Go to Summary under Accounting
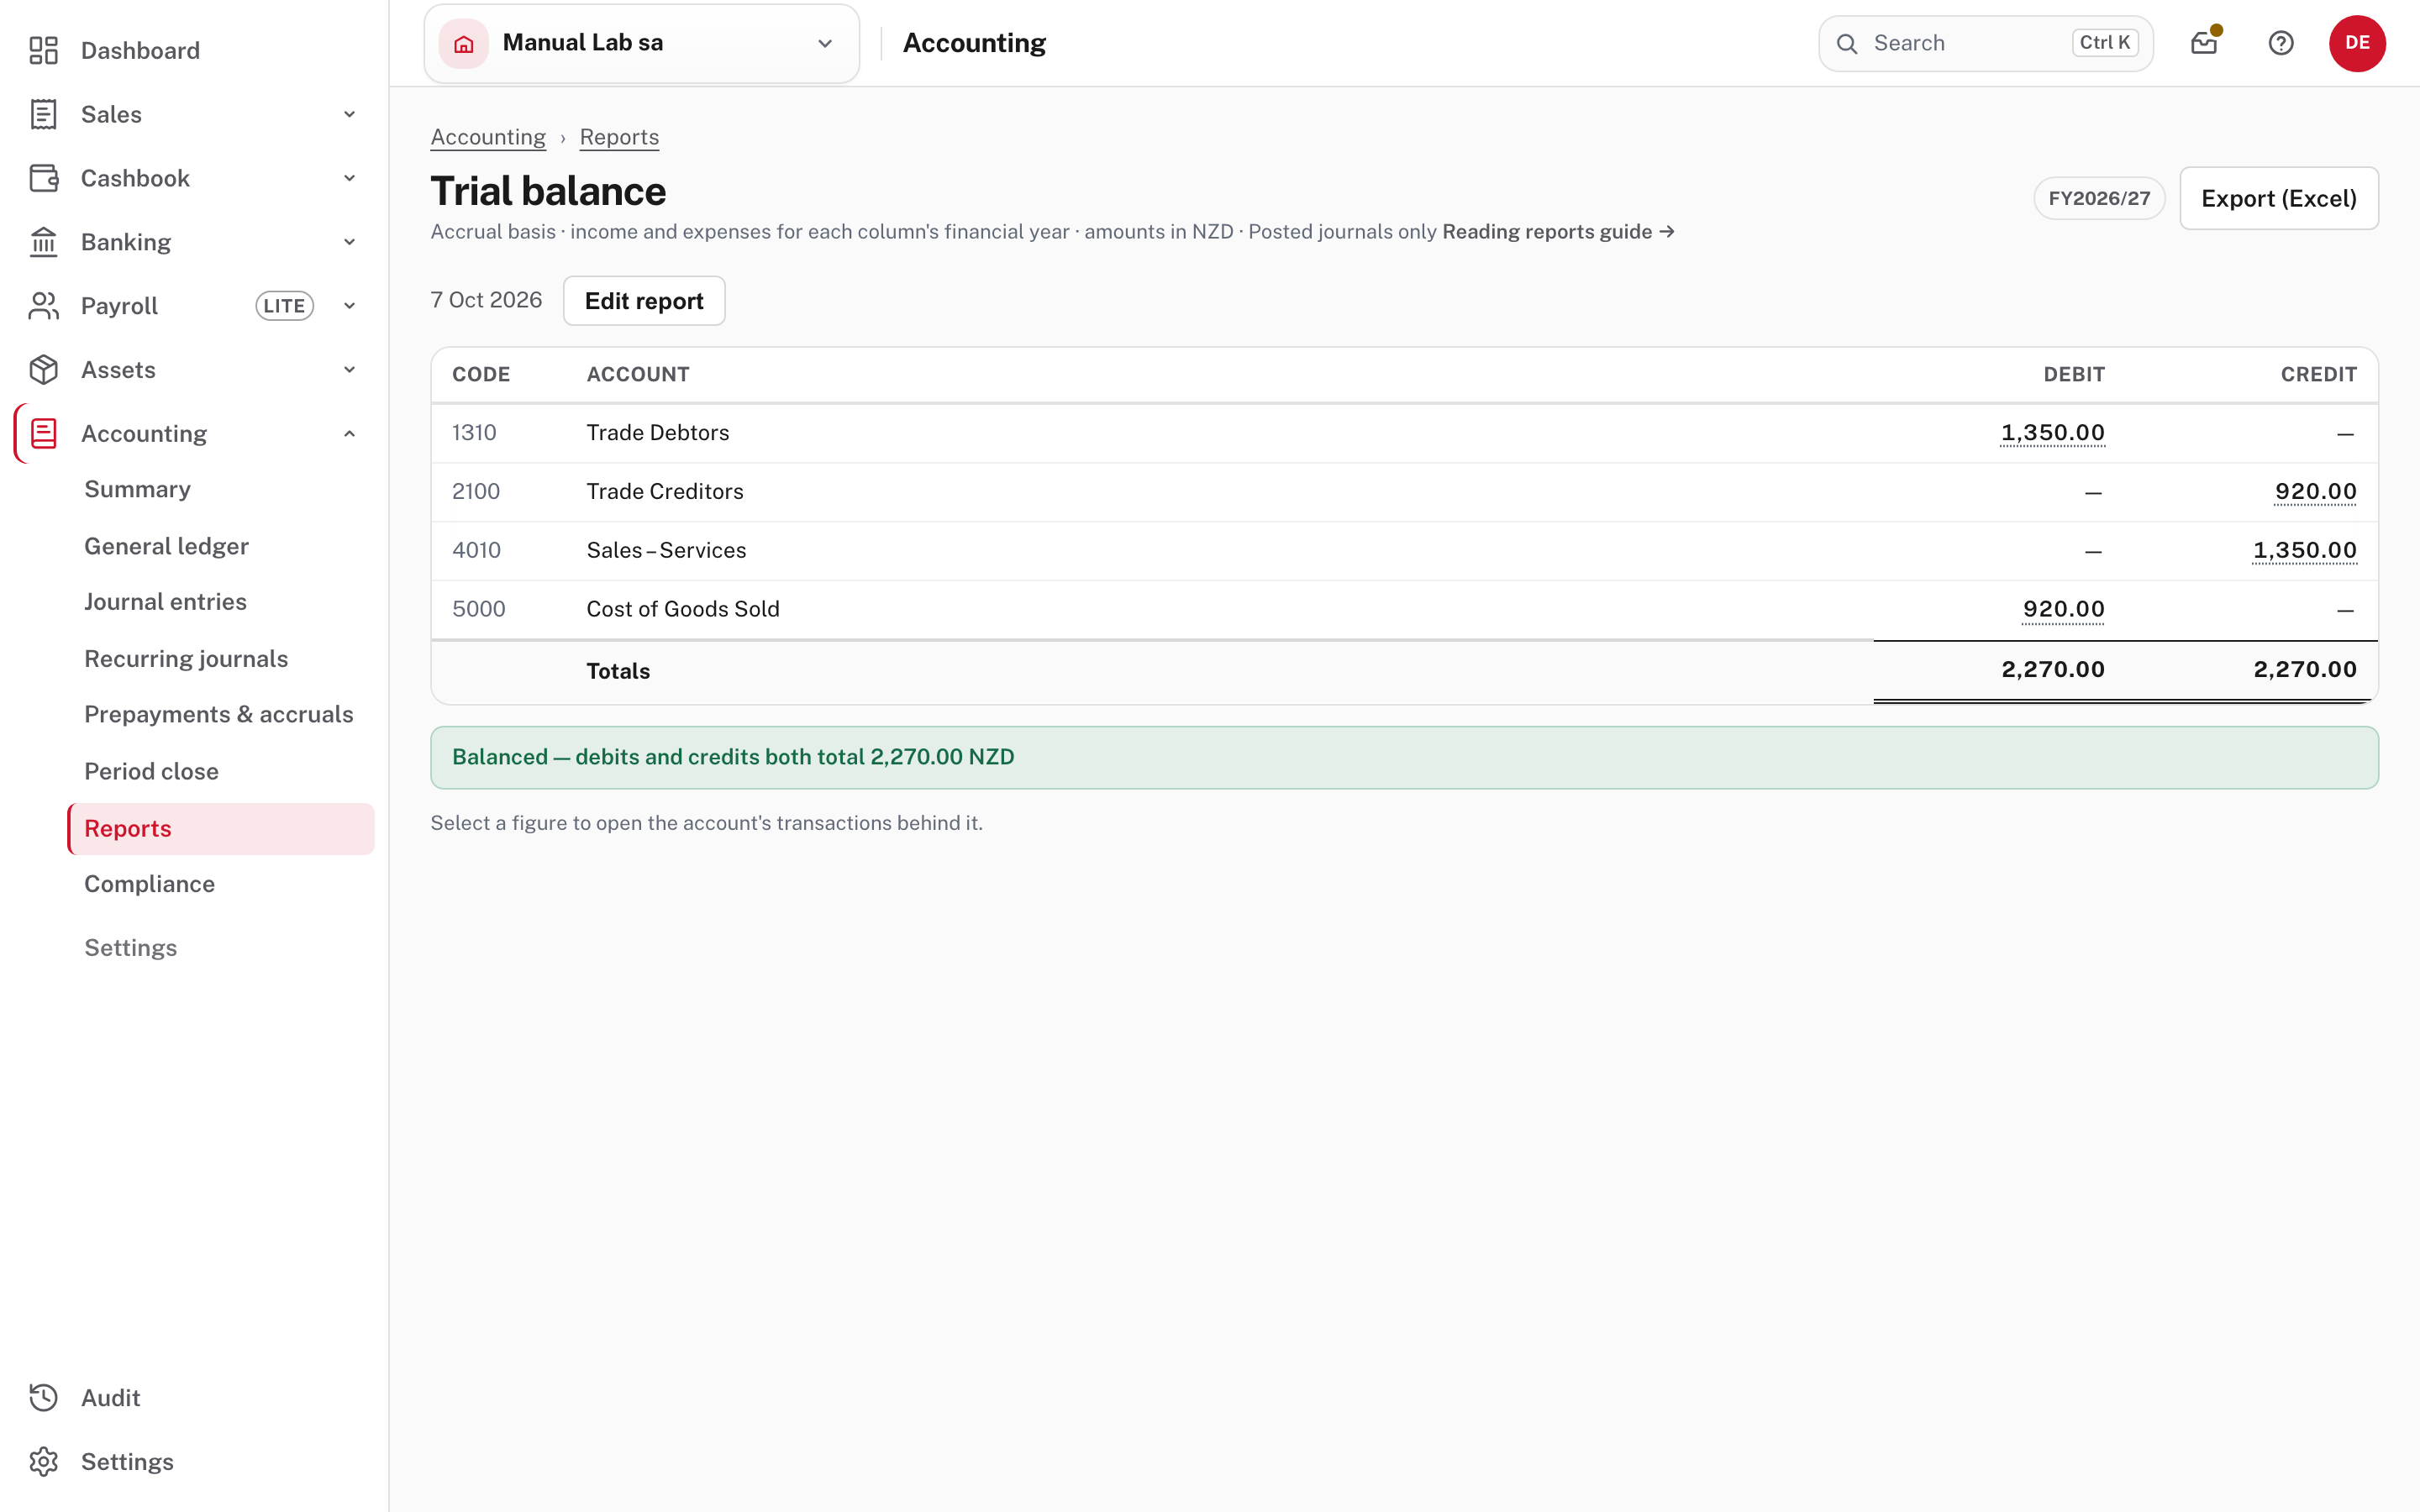The image size is (2420, 1512). tap(138, 489)
